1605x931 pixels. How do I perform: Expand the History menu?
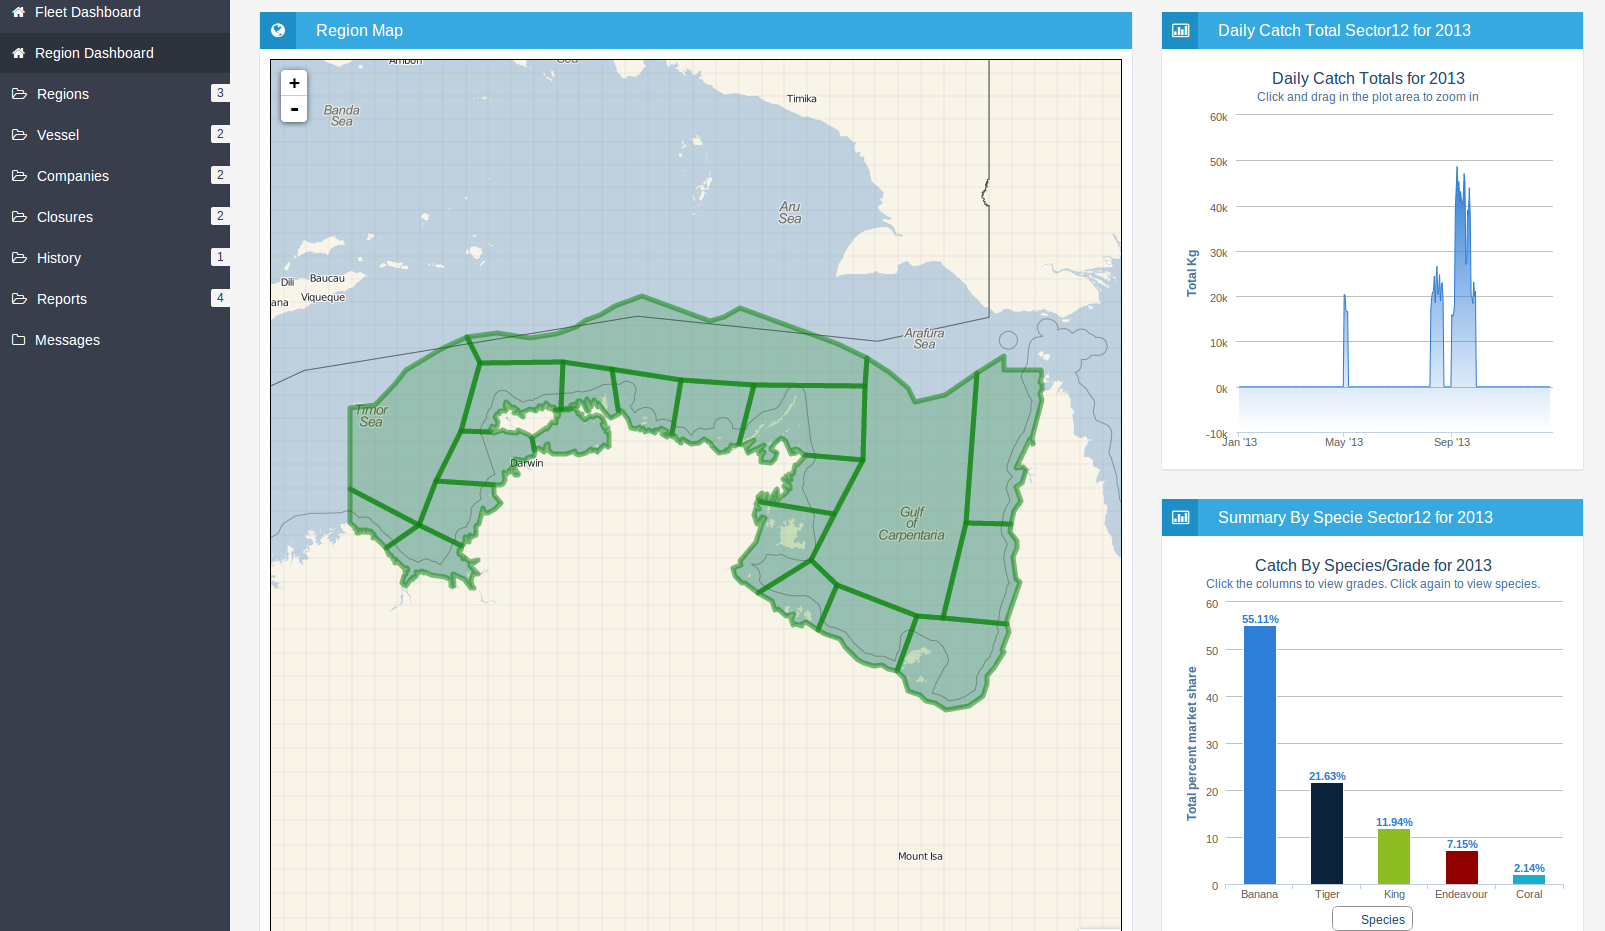pos(115,258)
